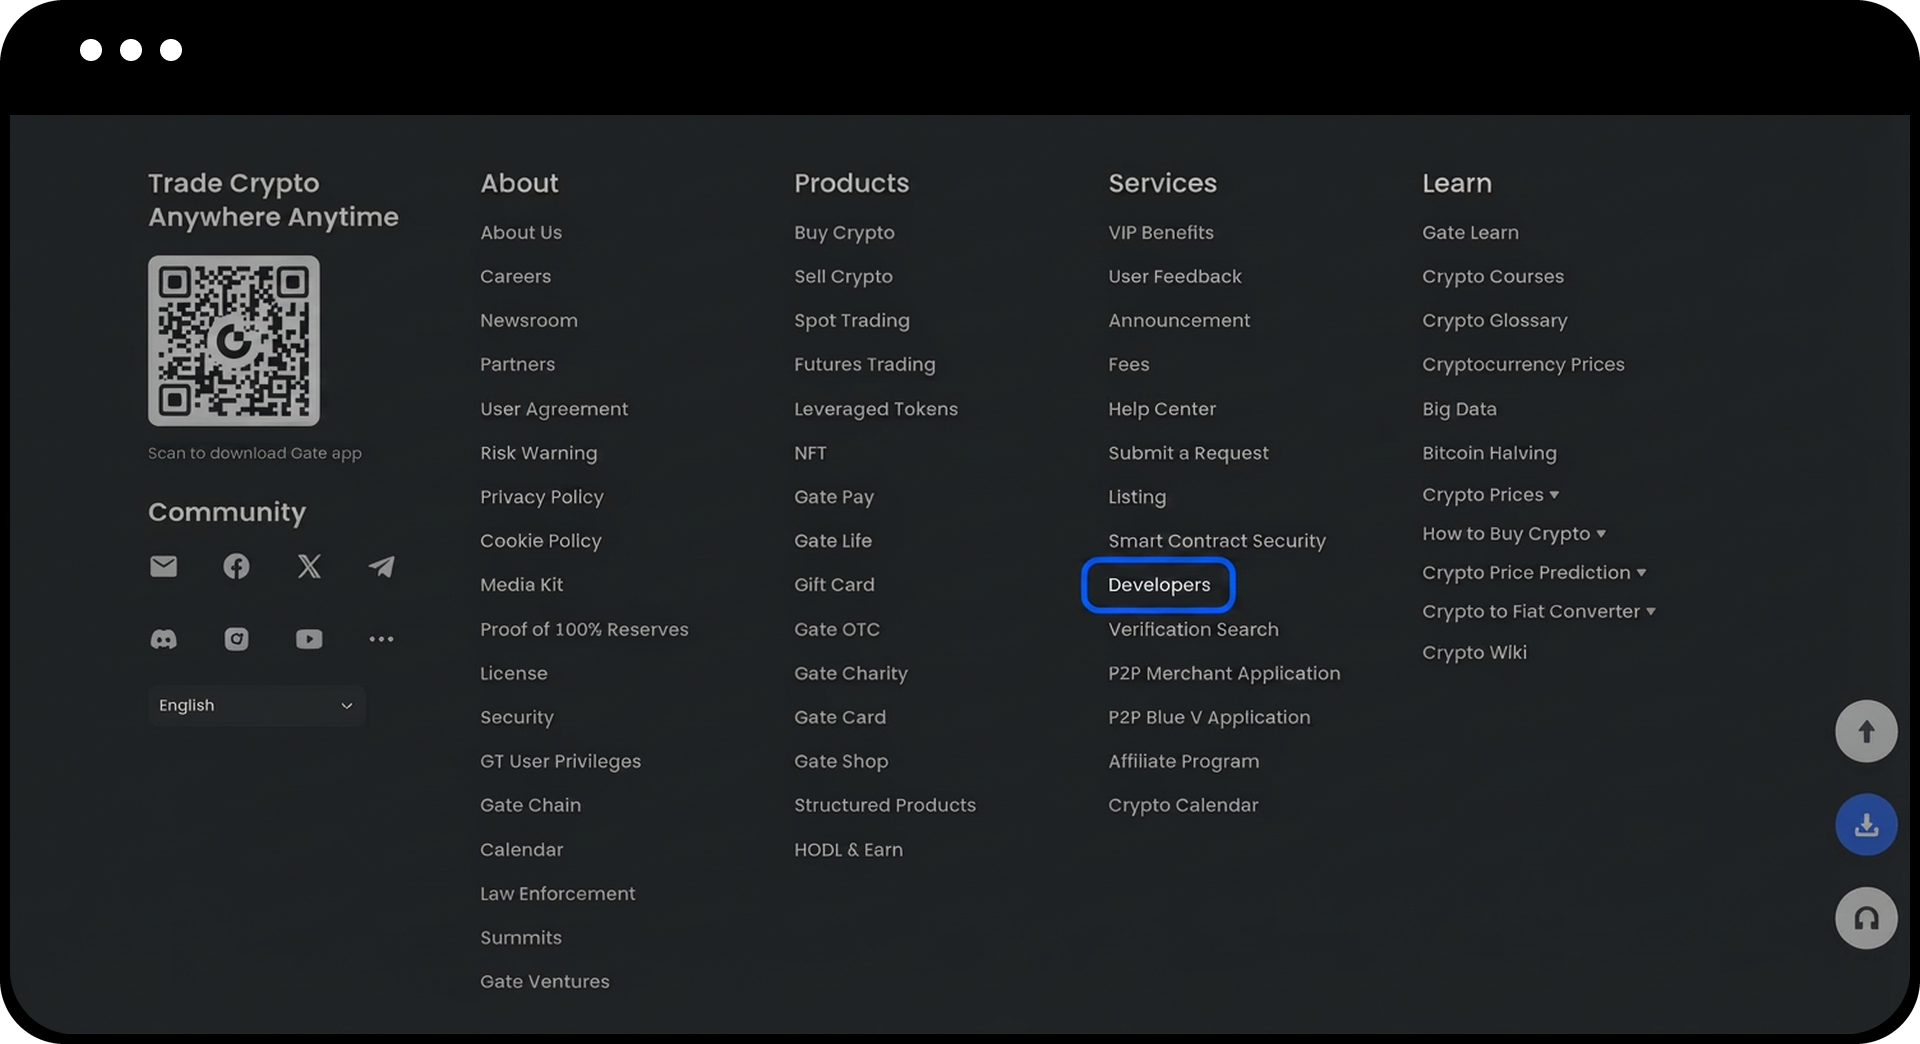Expand the Crypto to Fiat Converter submenu
The width and height of the screenshot is (1920, 1044).
click(1539, 612)
